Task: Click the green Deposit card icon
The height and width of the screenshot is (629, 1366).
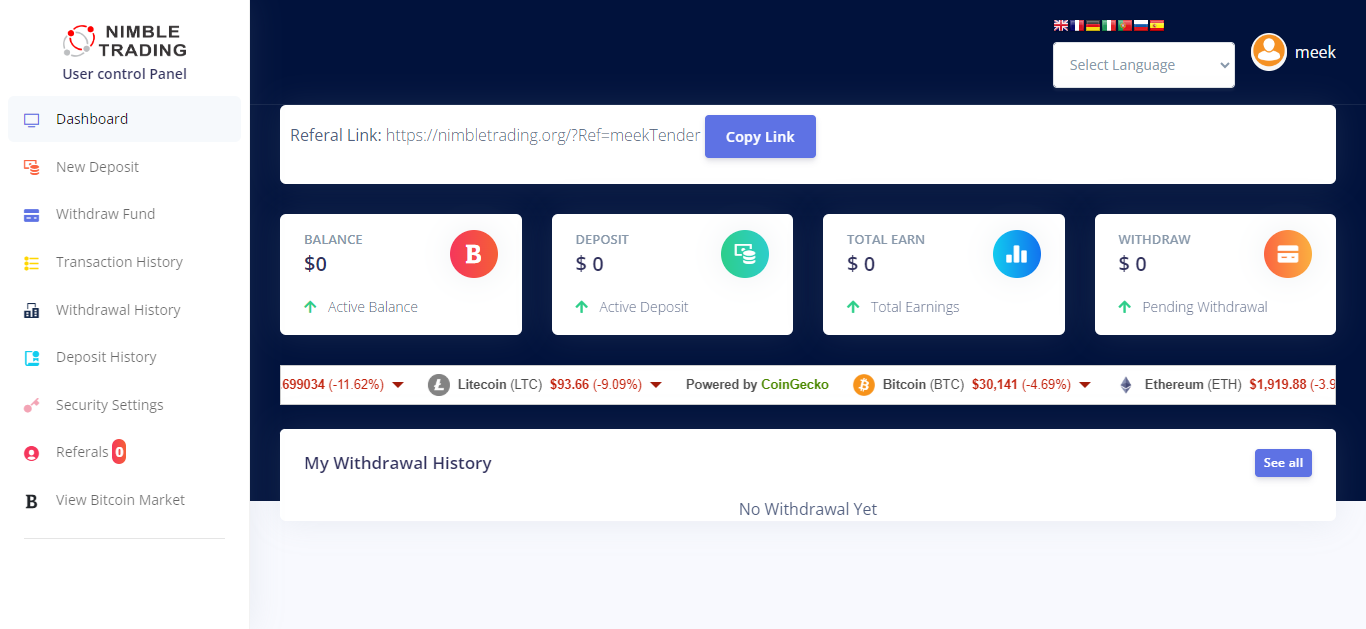Action: [745, 254]
